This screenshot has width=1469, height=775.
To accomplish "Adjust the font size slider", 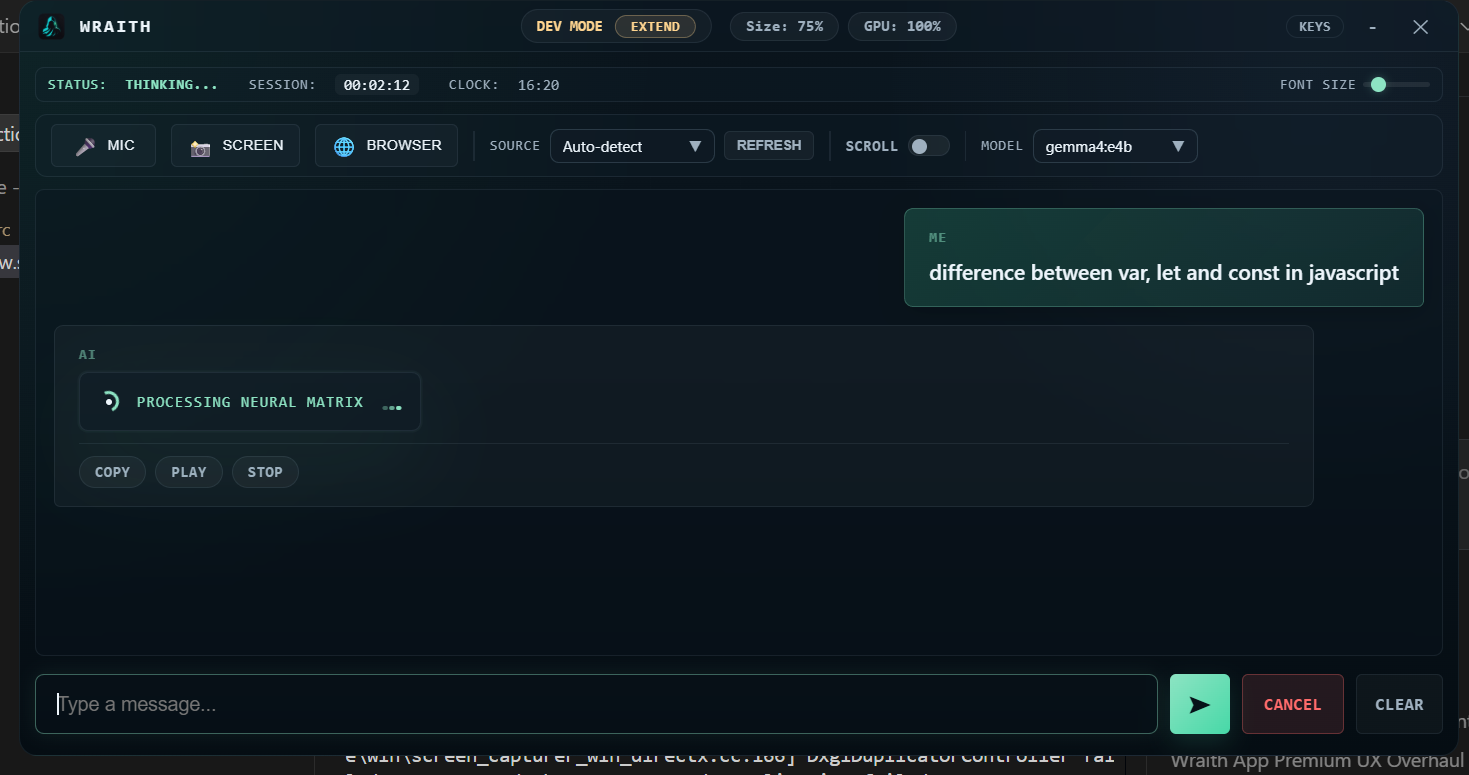I will click(x=1379, y=85).
